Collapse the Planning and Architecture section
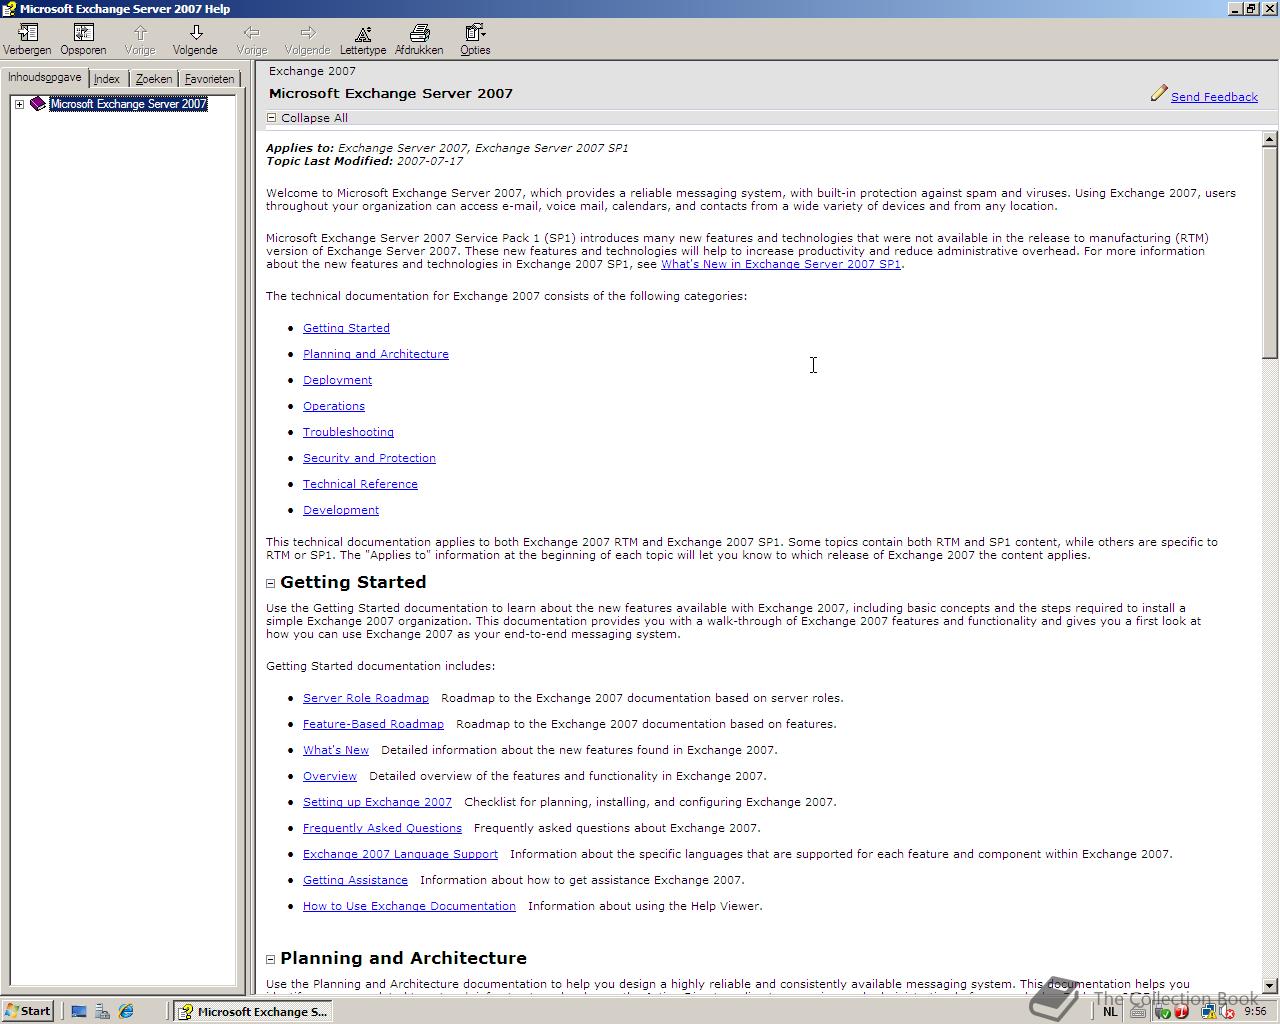This screenshot has width=1280, height=1024. (x=271, y=959)
